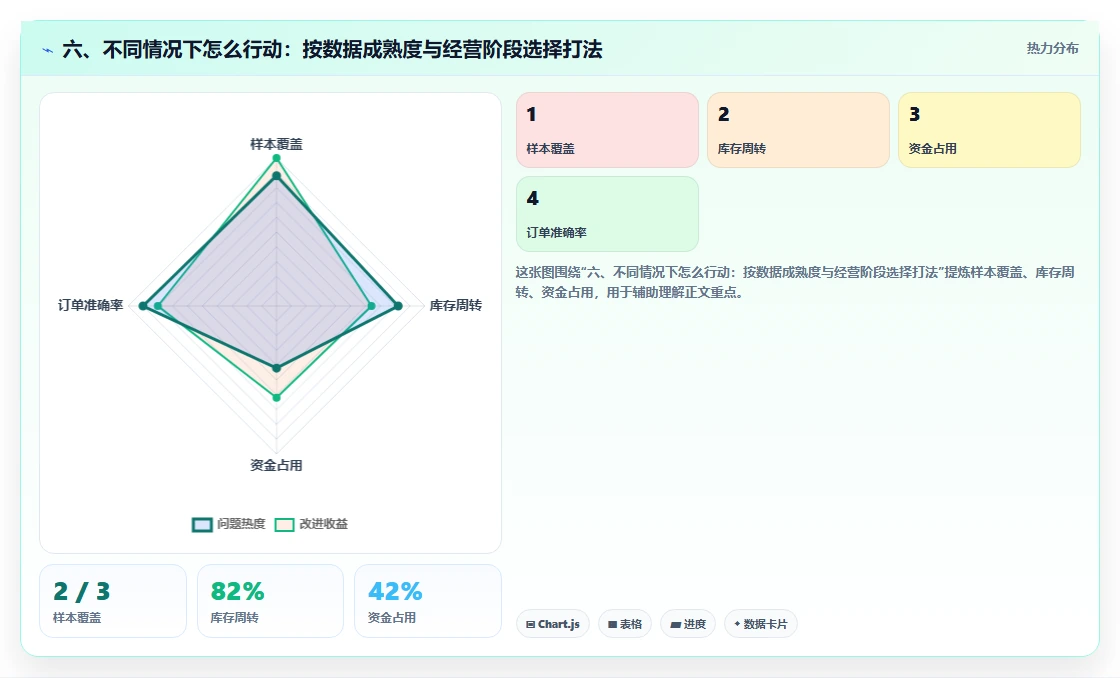Click the 进度 tag chip
Screen dimensions: 1120x678
[688, 624]
